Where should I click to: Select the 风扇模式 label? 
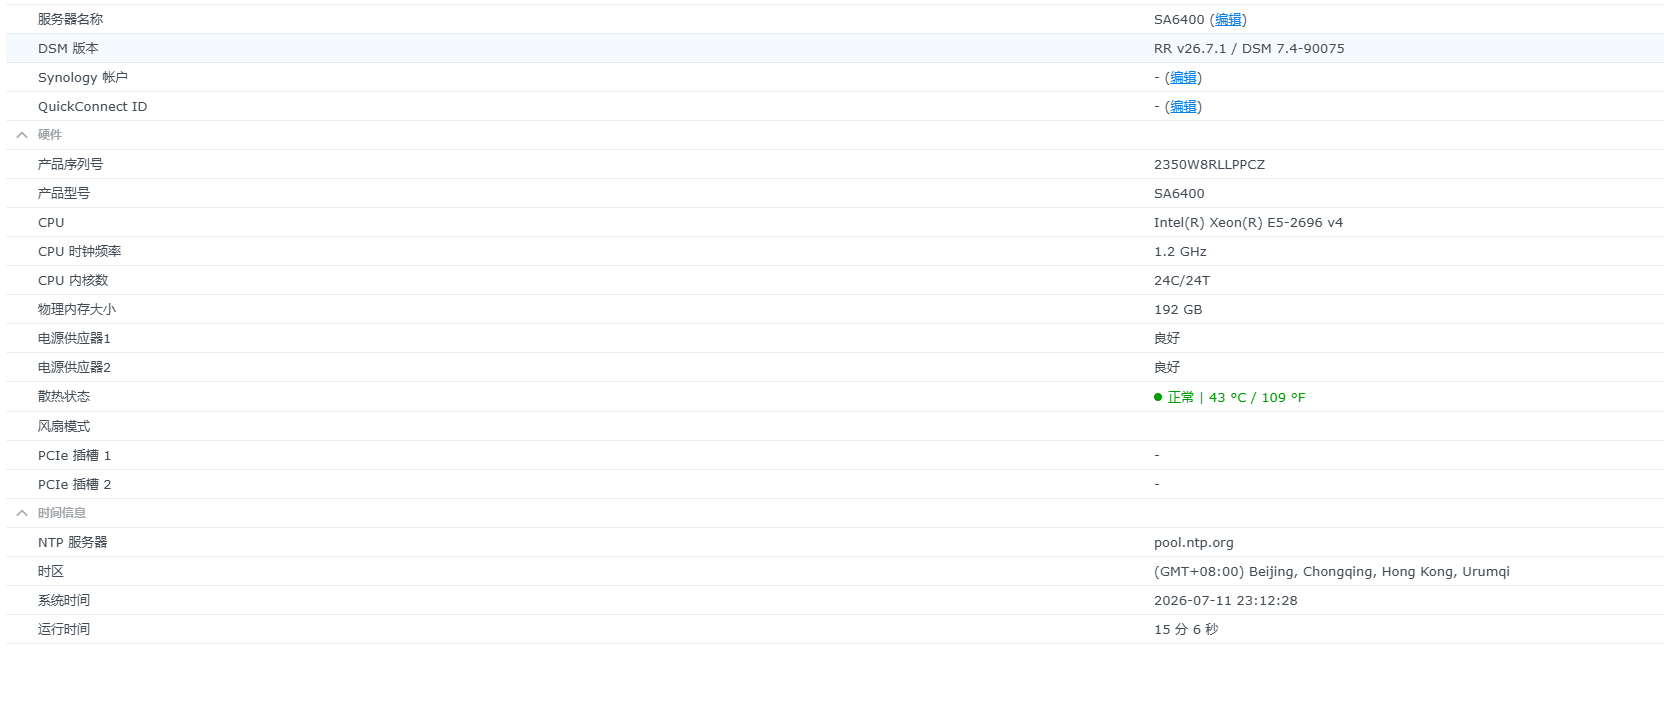coord(64,426)
